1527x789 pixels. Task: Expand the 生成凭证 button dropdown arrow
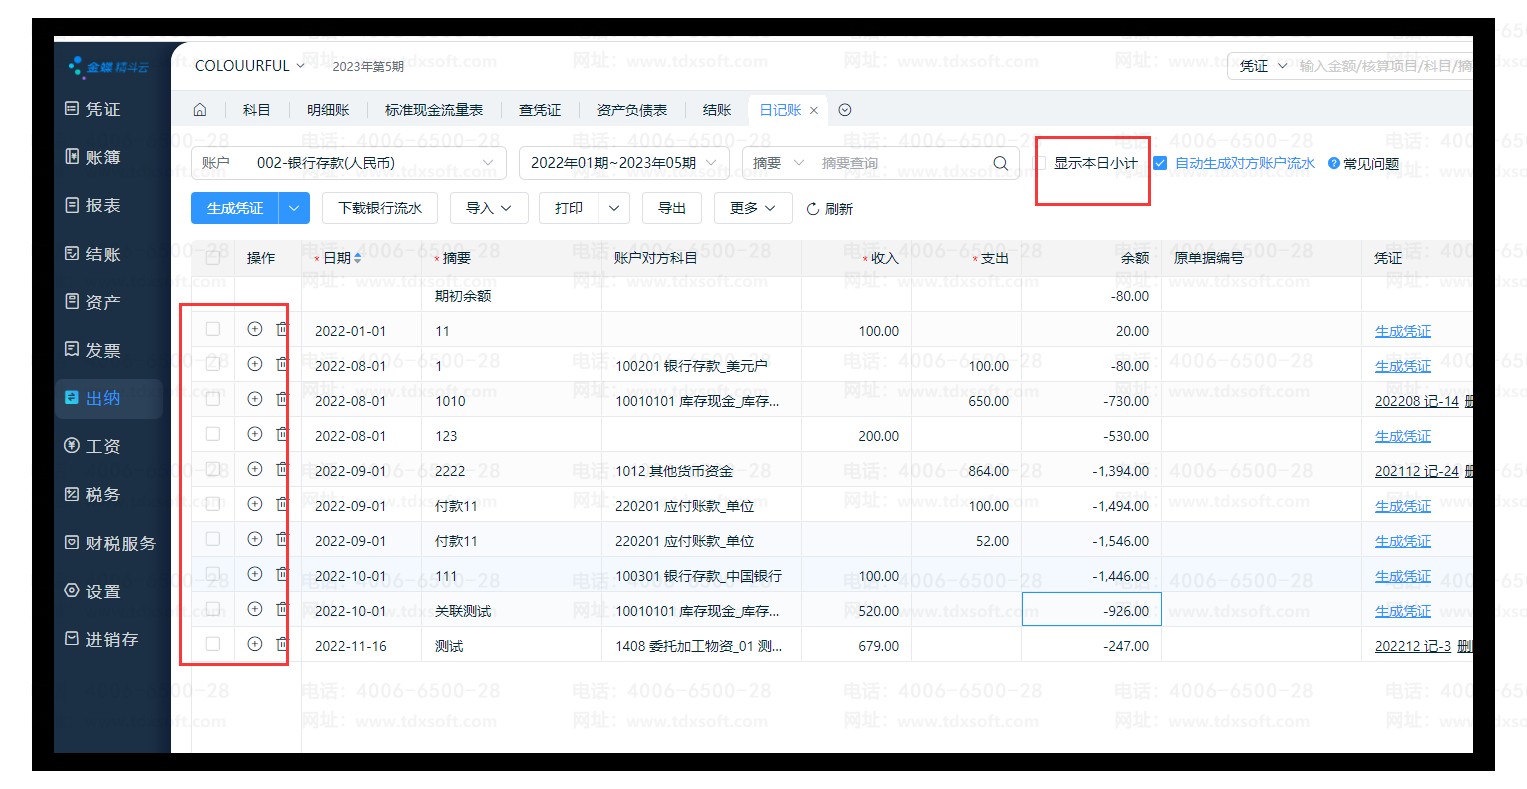click(x=294, y=208)
